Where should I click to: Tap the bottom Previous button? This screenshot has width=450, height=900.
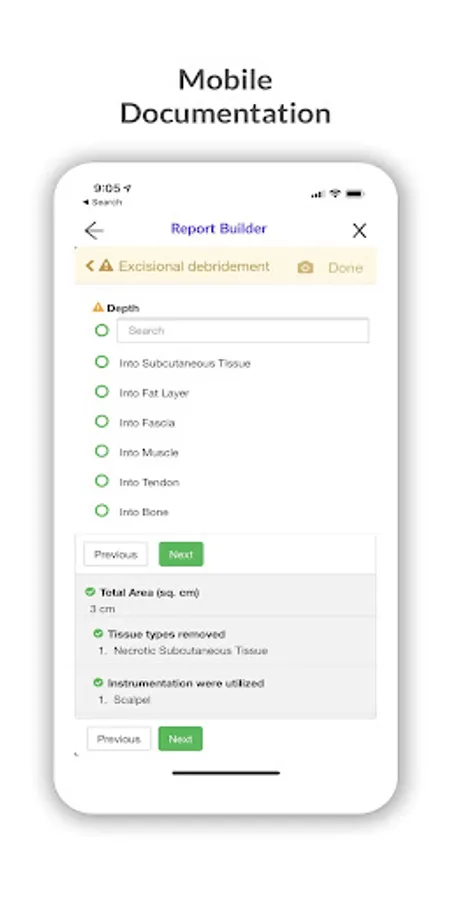tap(119, 739)
